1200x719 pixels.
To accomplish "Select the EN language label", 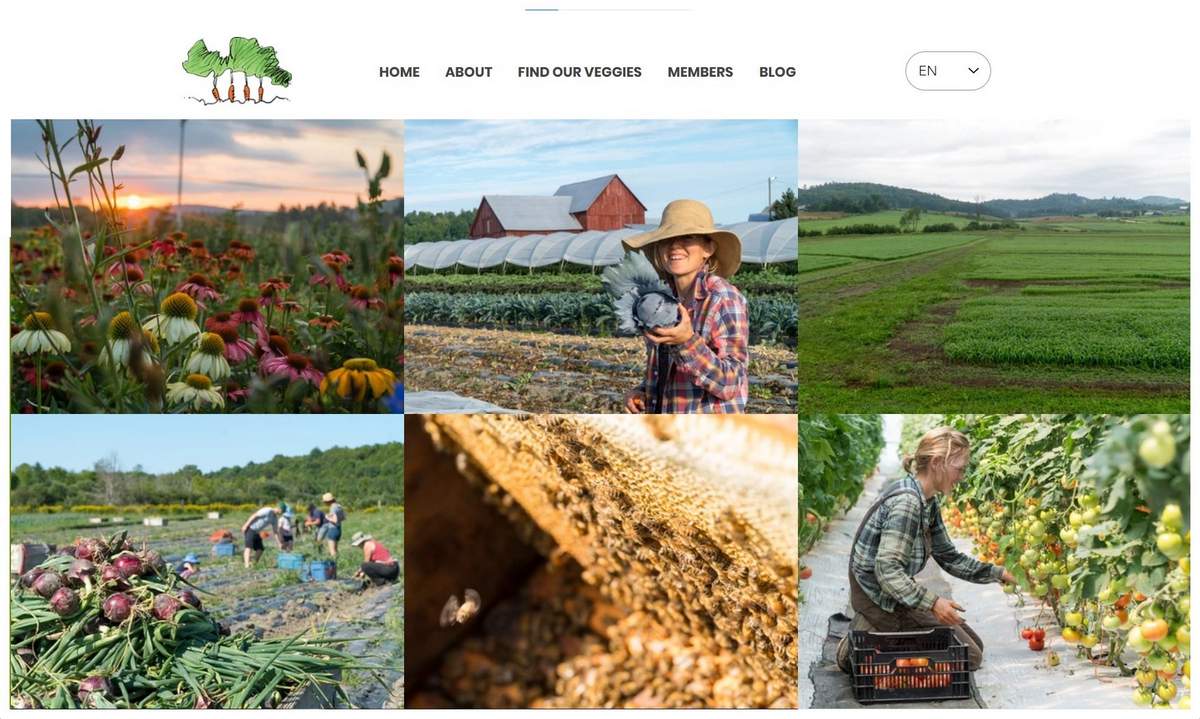I will click(x=928, y=71).
